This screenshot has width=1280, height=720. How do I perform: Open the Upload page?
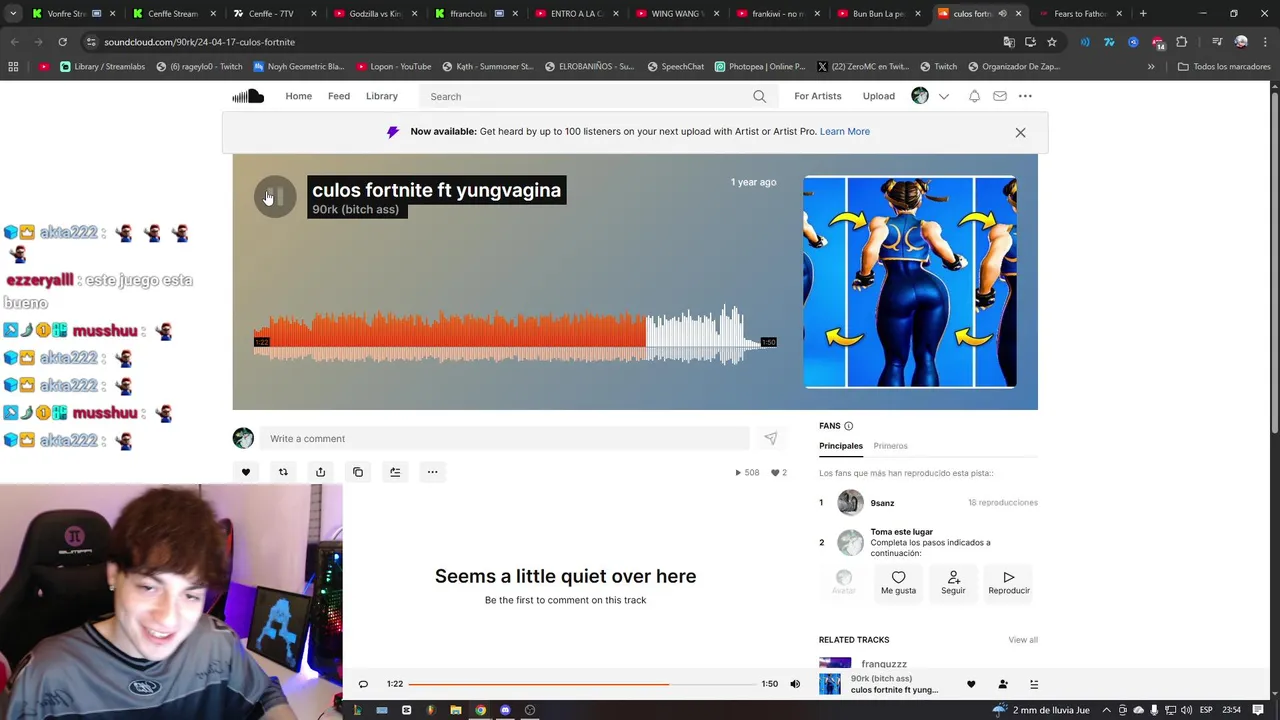point(879,96)
